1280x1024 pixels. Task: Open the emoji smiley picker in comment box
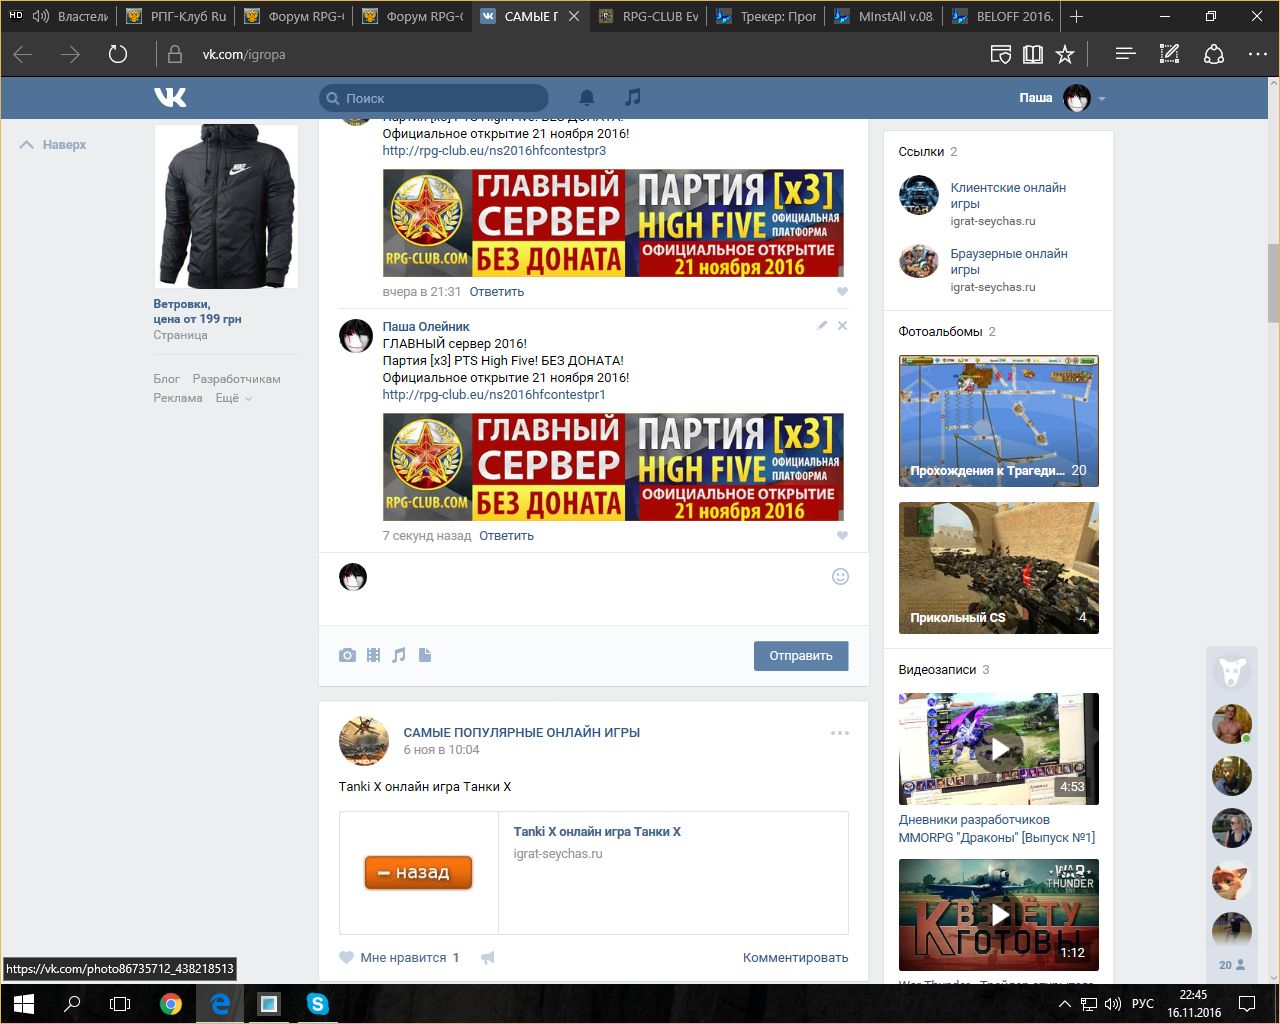point(840,576)
